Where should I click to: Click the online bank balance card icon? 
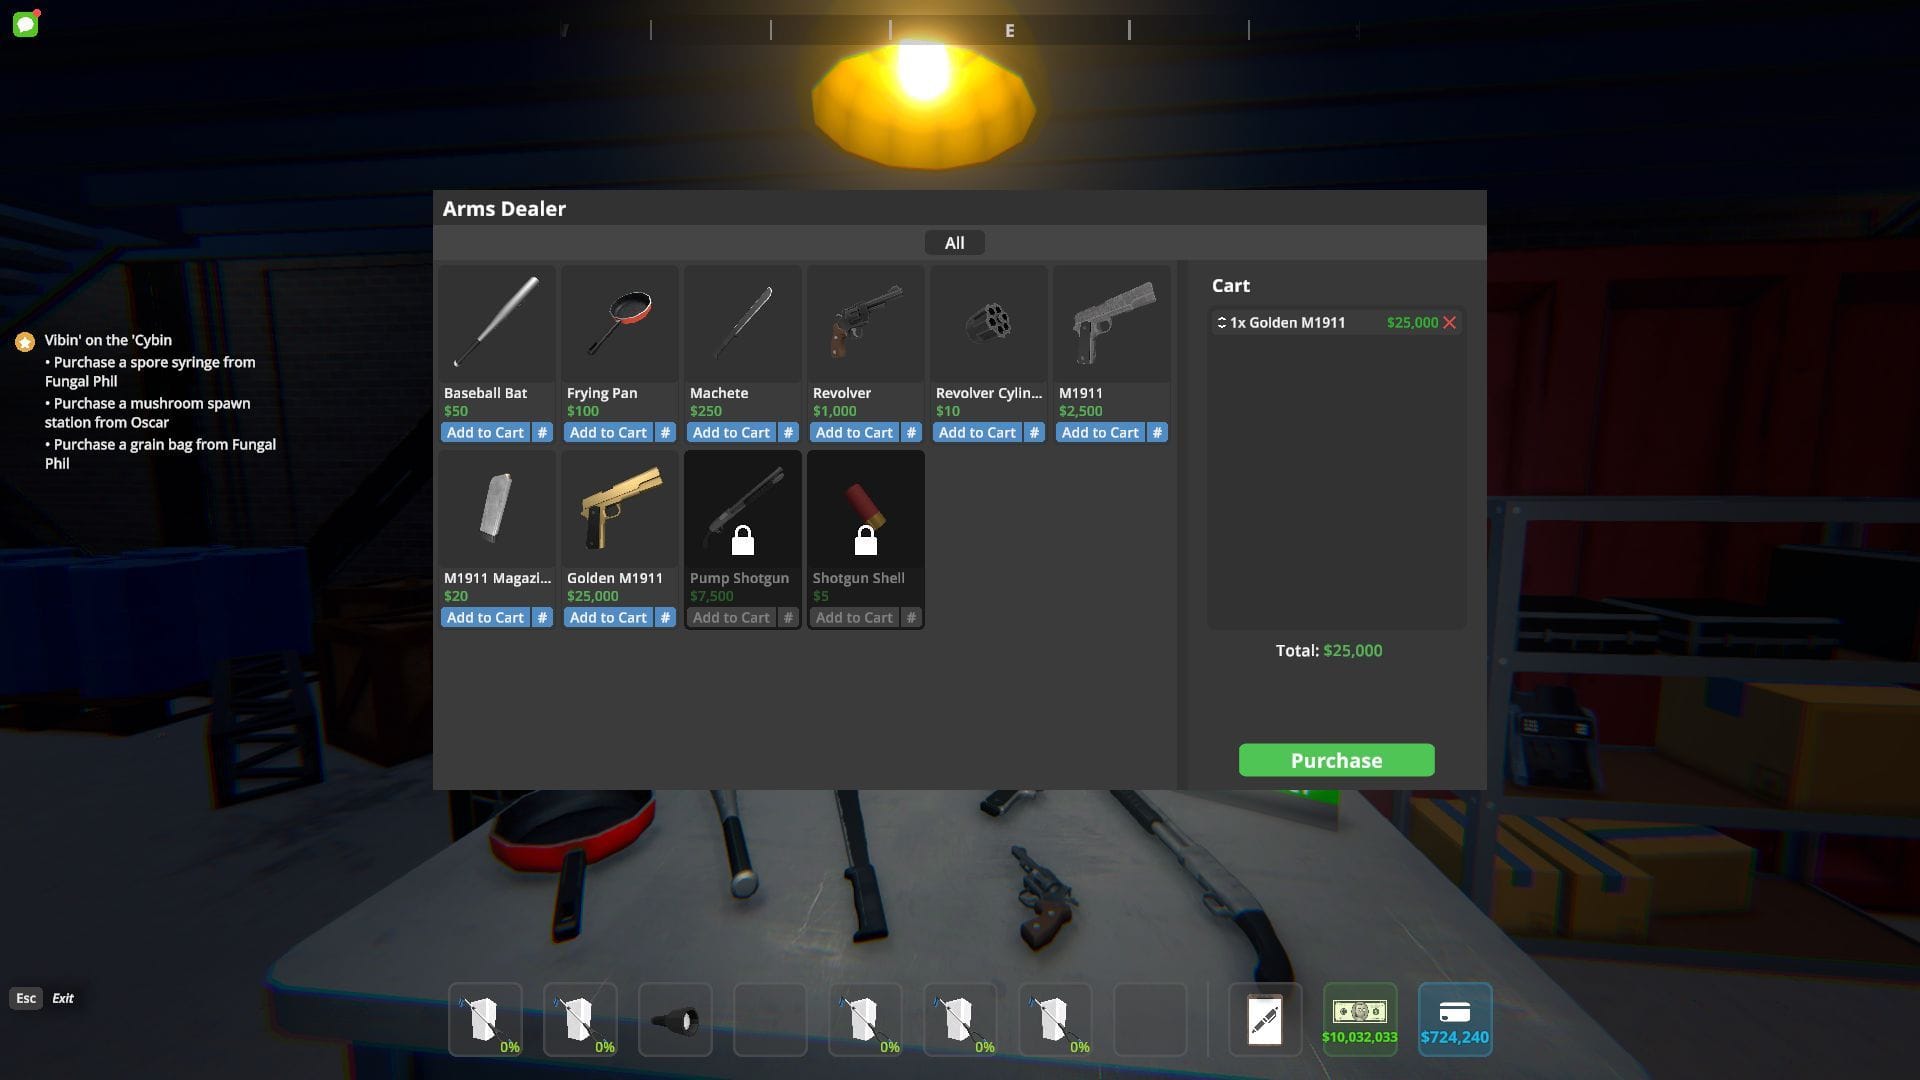click(1454, 1013)
